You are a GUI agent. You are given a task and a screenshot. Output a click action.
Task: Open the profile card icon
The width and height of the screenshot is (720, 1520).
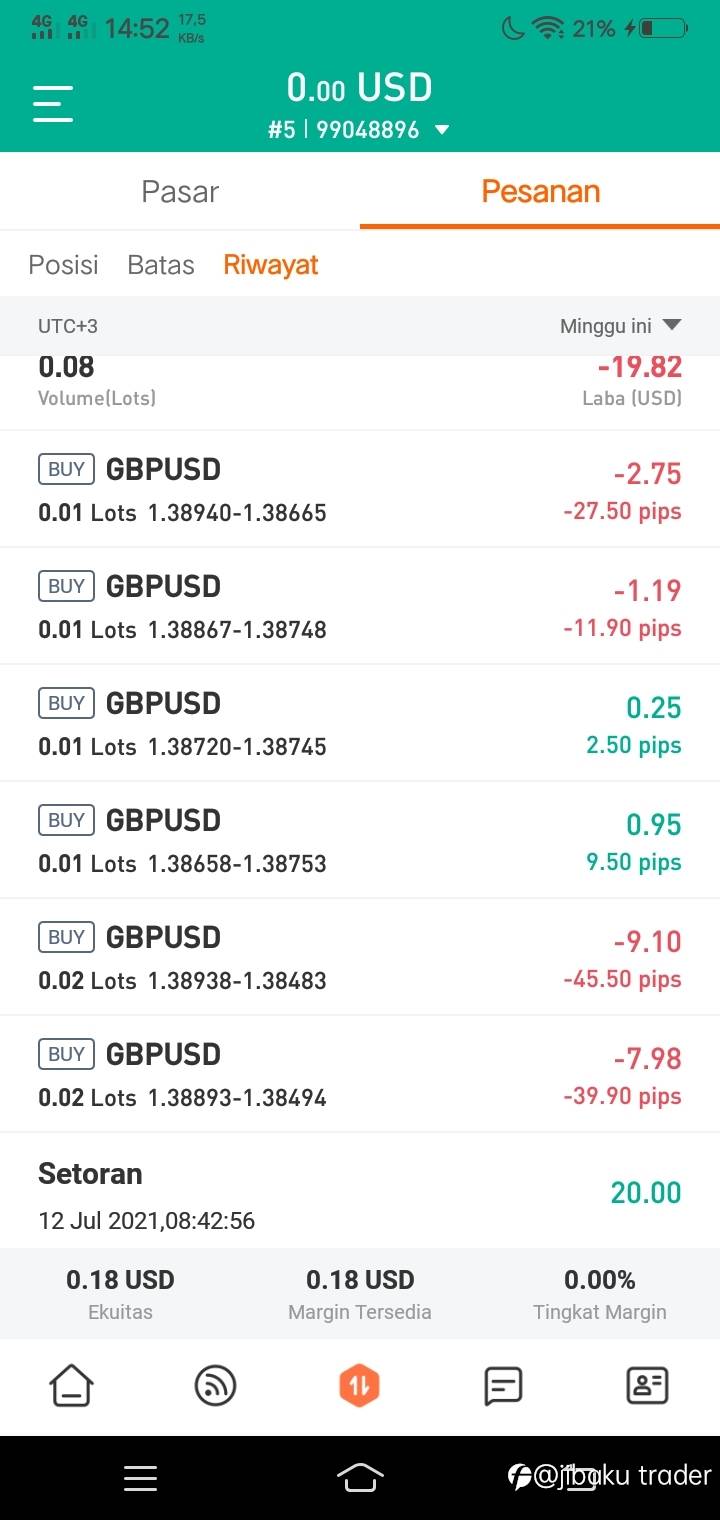click(647, 1386)
